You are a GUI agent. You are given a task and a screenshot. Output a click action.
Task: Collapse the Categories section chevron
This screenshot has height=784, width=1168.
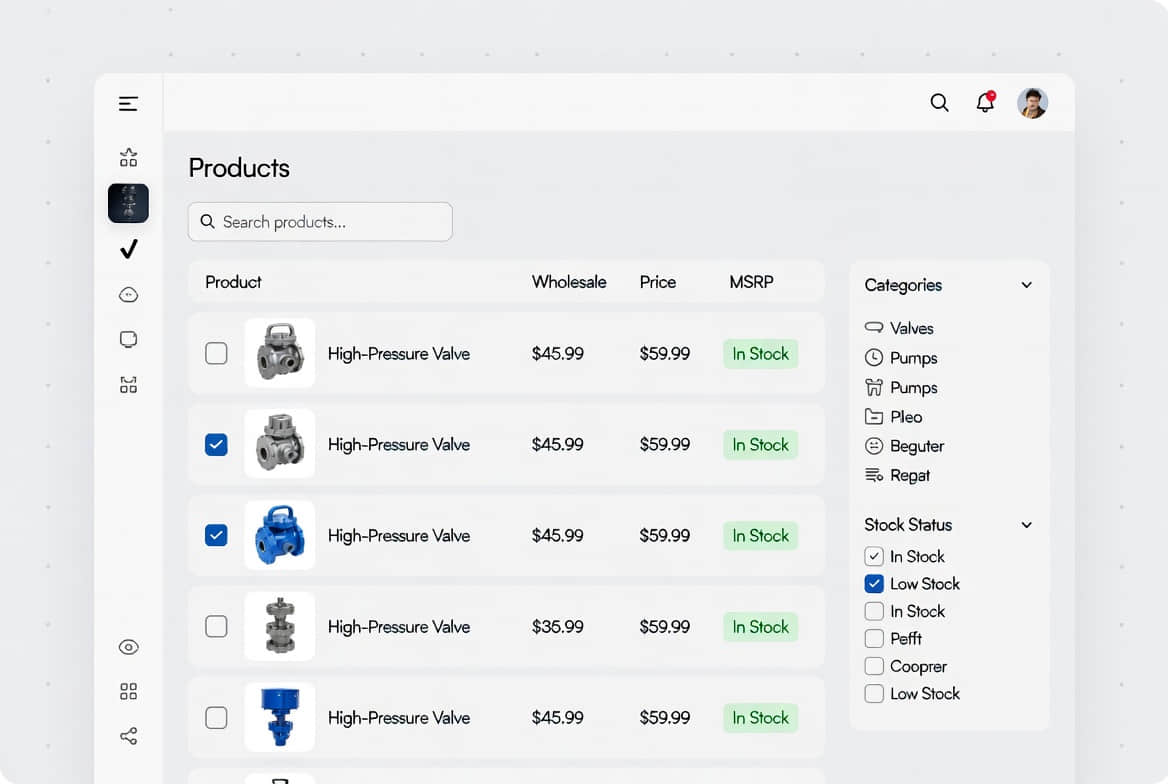pyautogui.click(x=1026, y=285)
